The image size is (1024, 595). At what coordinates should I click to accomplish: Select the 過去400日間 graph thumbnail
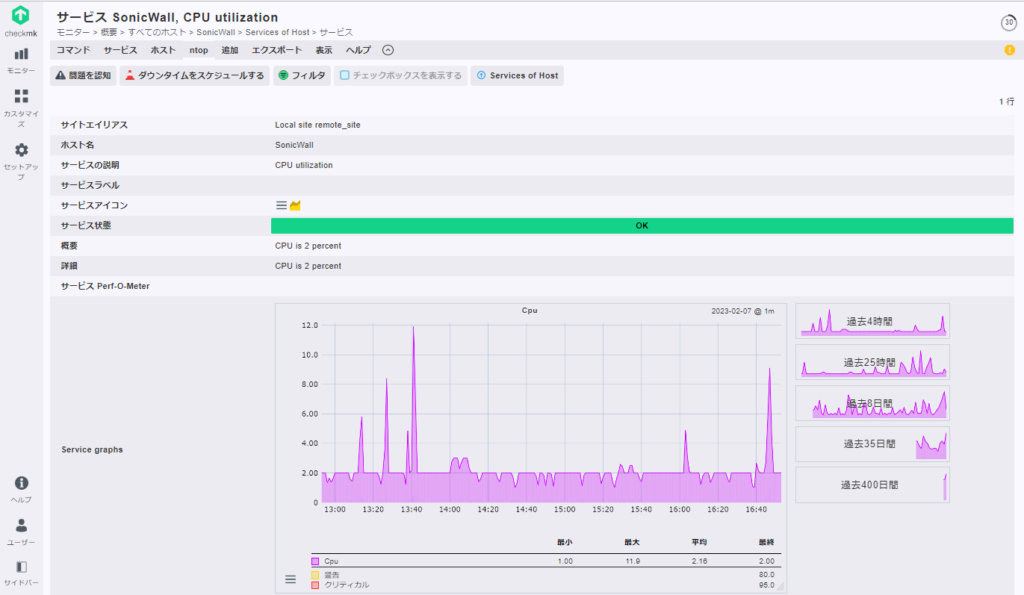pyautogui.click(x=872, y=485)
